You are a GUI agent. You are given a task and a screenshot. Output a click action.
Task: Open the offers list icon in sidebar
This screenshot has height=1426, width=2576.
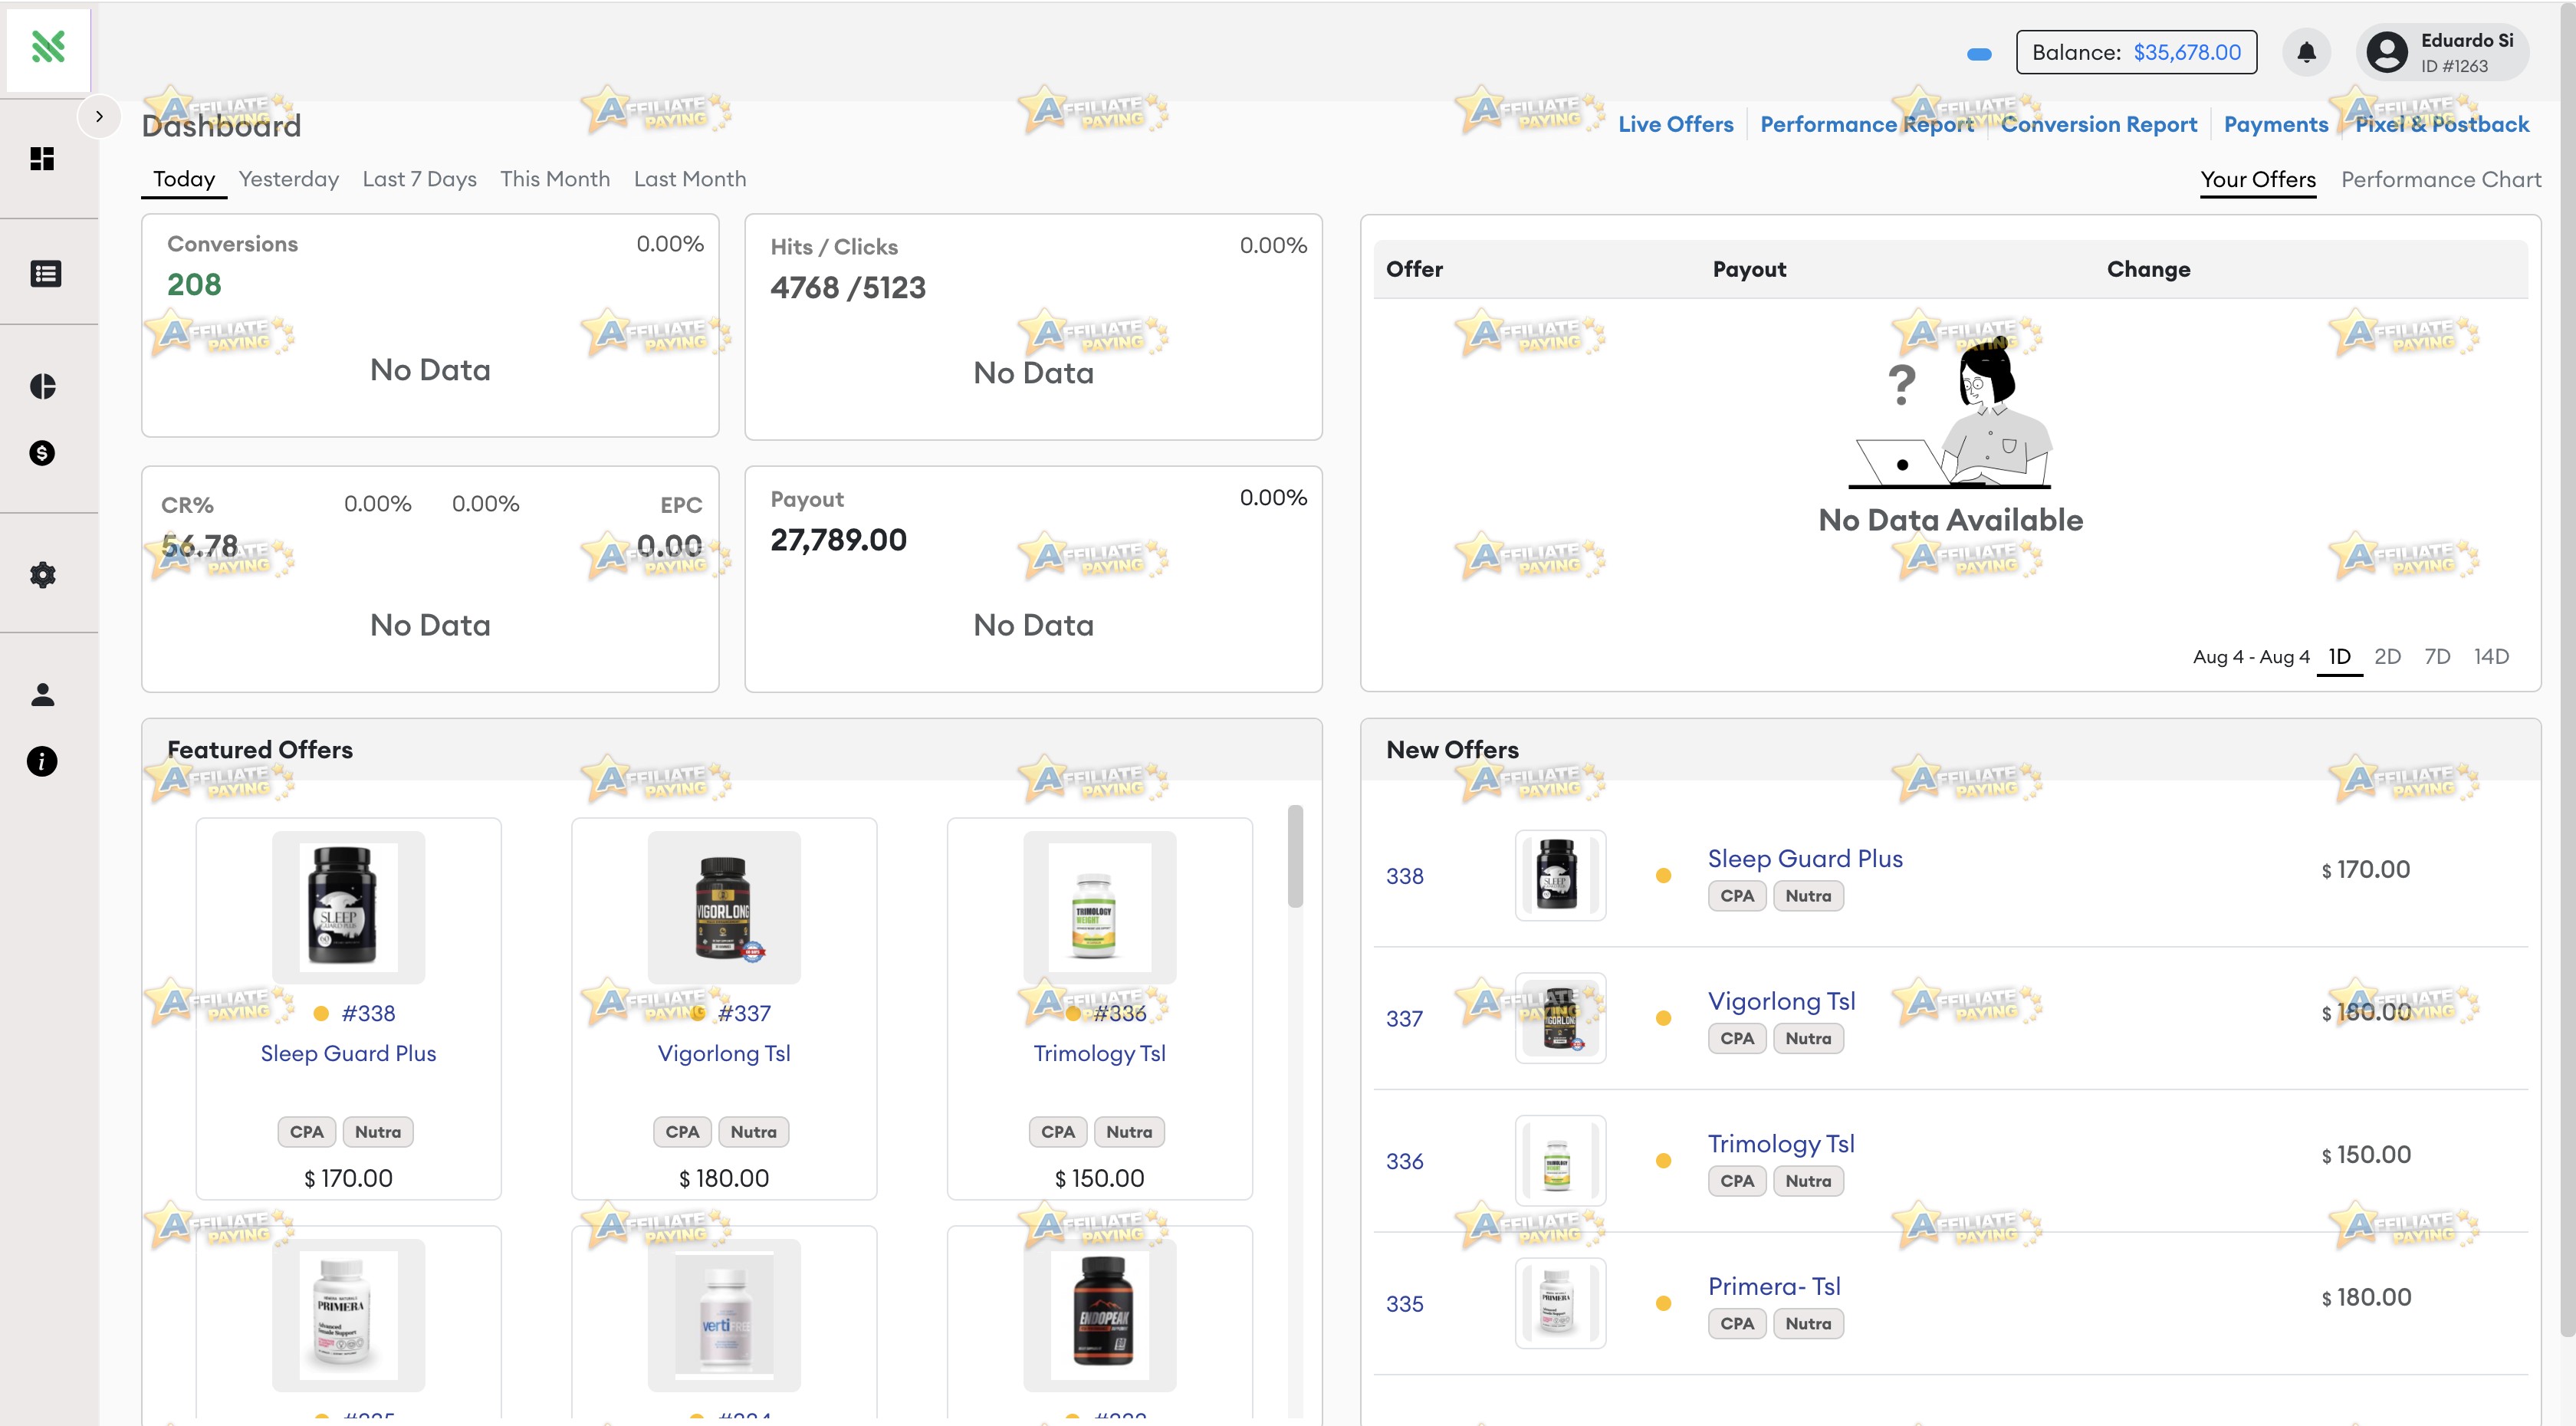click(x=46, y=273)
